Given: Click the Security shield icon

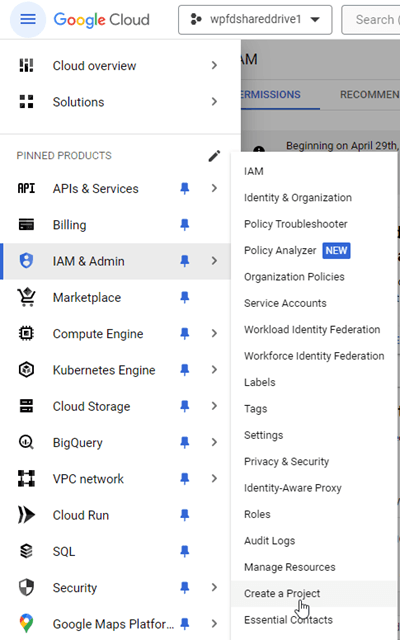Looking at the screenshot, I should [x=27, y=588].
